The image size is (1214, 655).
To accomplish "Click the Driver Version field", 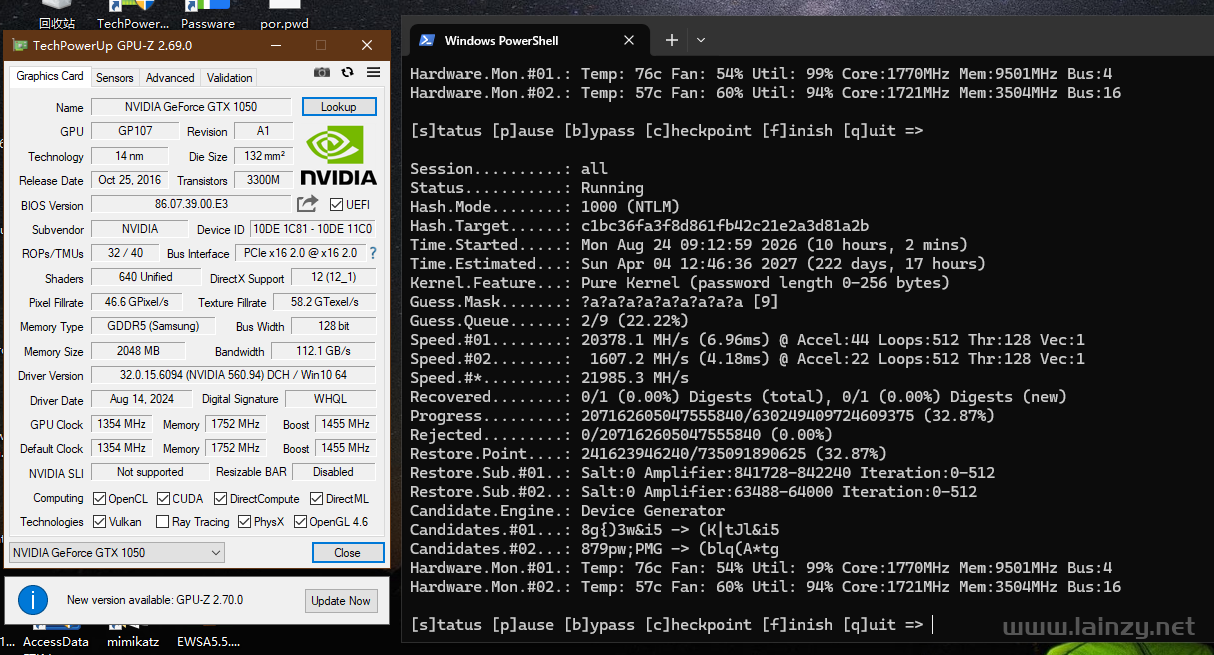I will coord(233,375).
